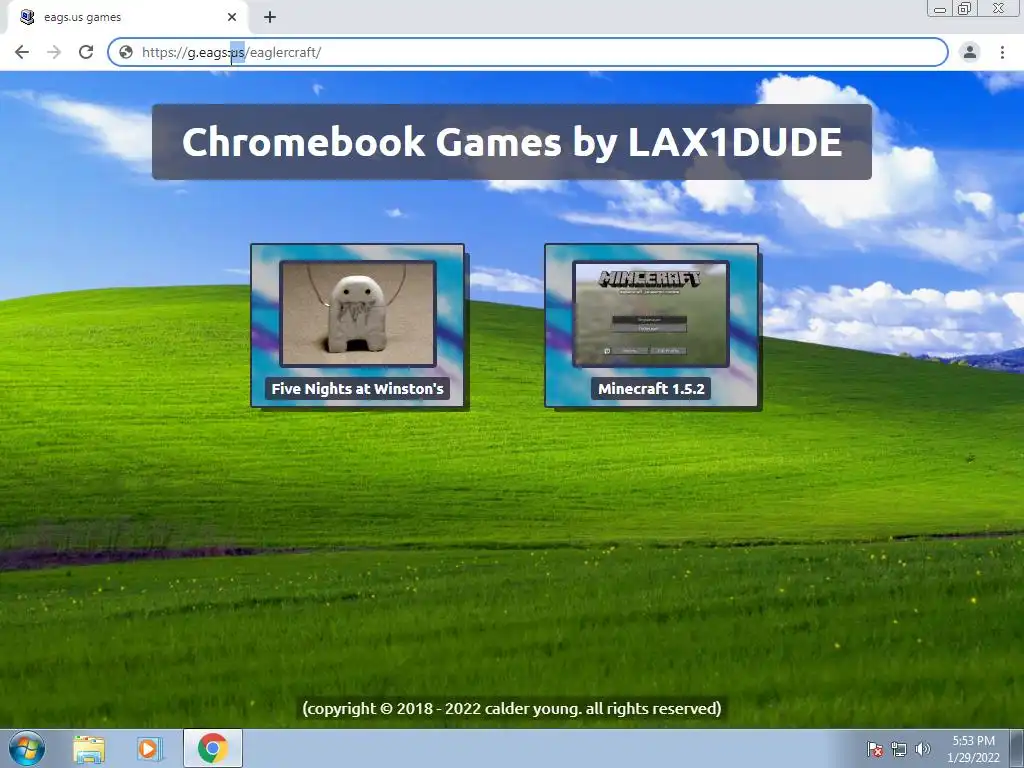Click the network tray icon
Screen dimensions: 1024x768
(899, 749)
